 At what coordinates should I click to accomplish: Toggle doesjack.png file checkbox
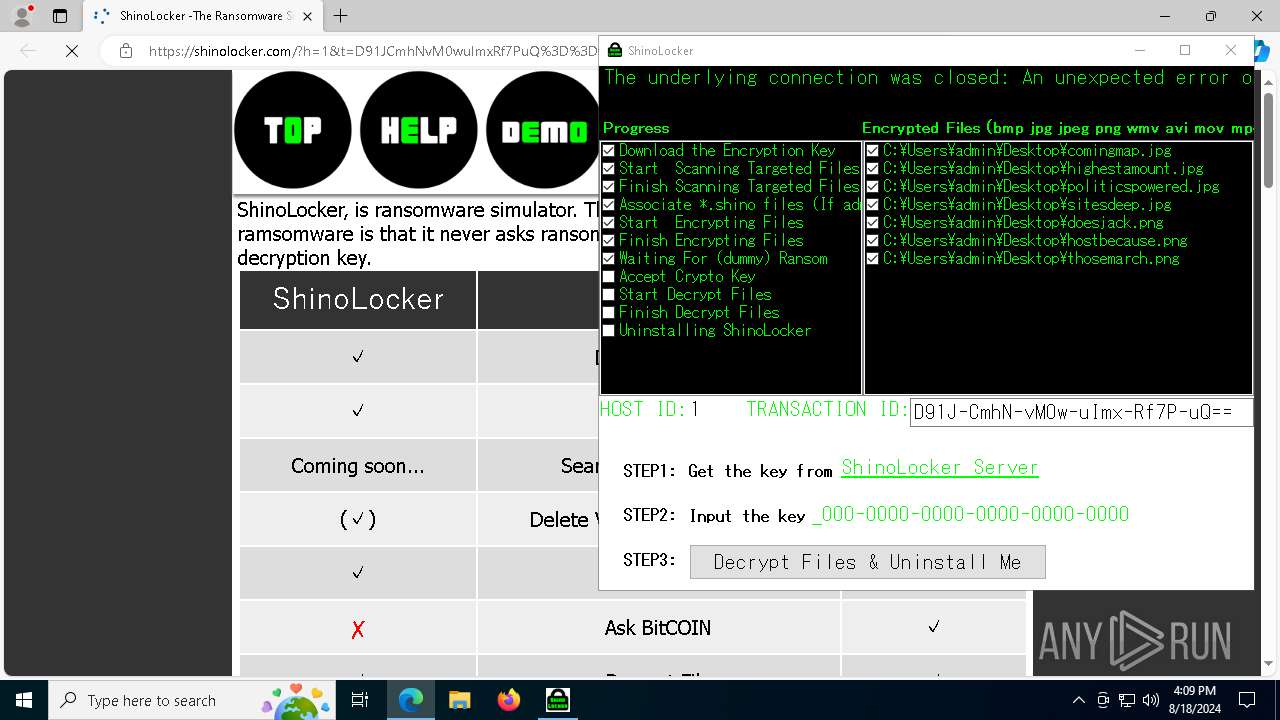[872, 222]
